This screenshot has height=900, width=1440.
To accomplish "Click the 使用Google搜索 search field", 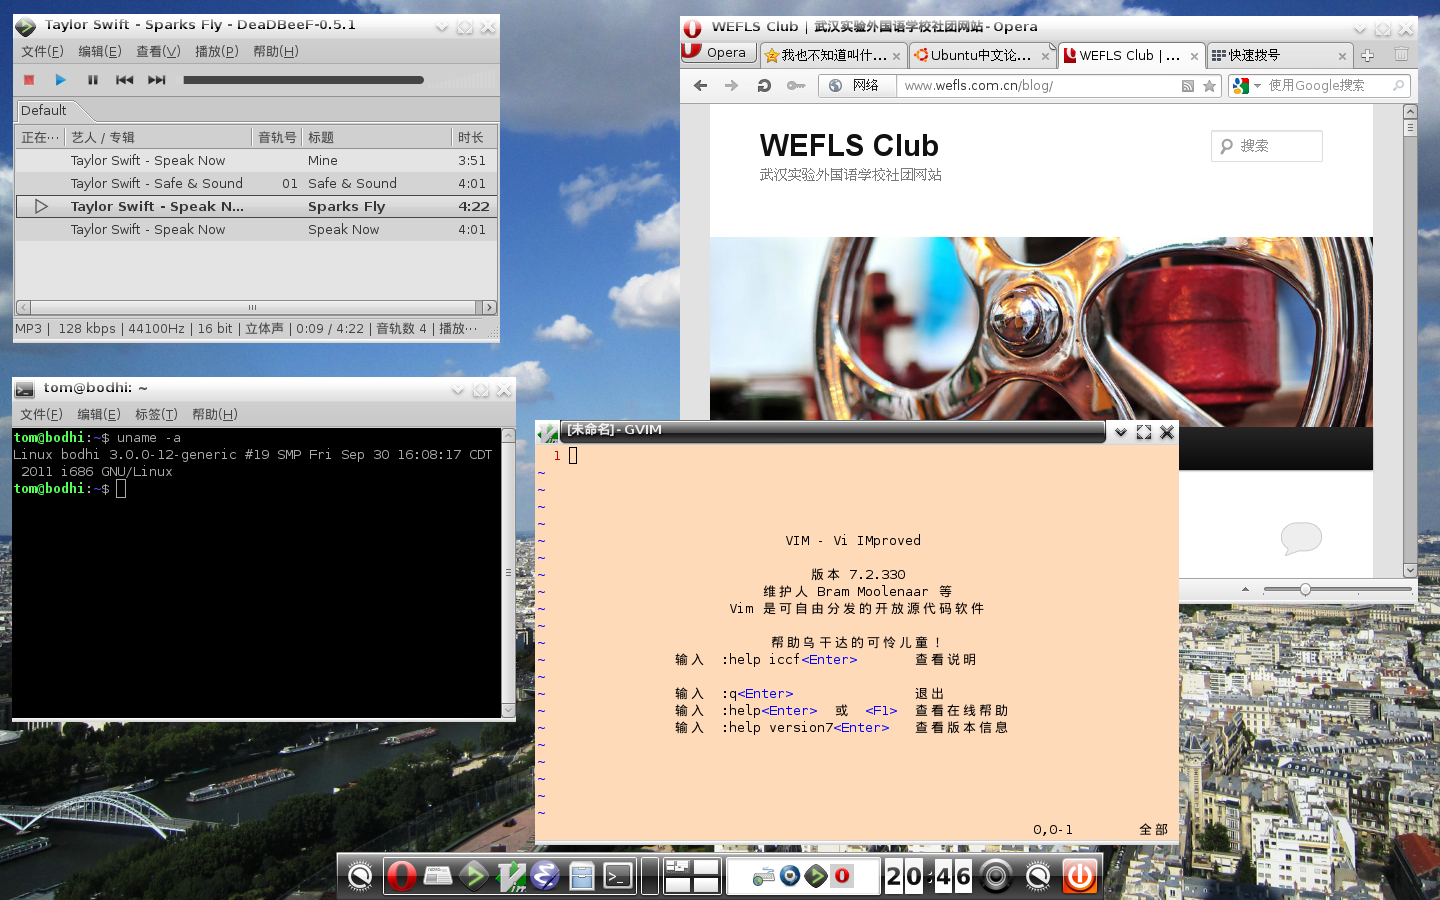I will (x=1327, y=86).
